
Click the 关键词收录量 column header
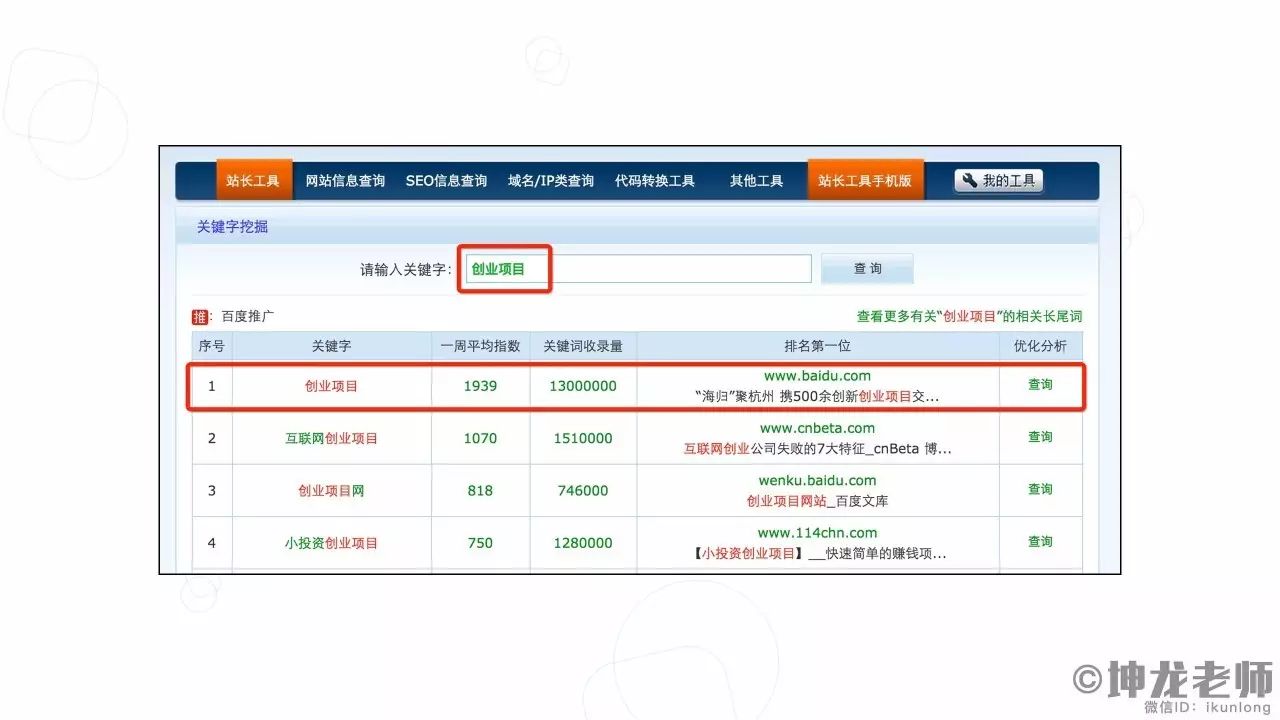coord(583,346)
